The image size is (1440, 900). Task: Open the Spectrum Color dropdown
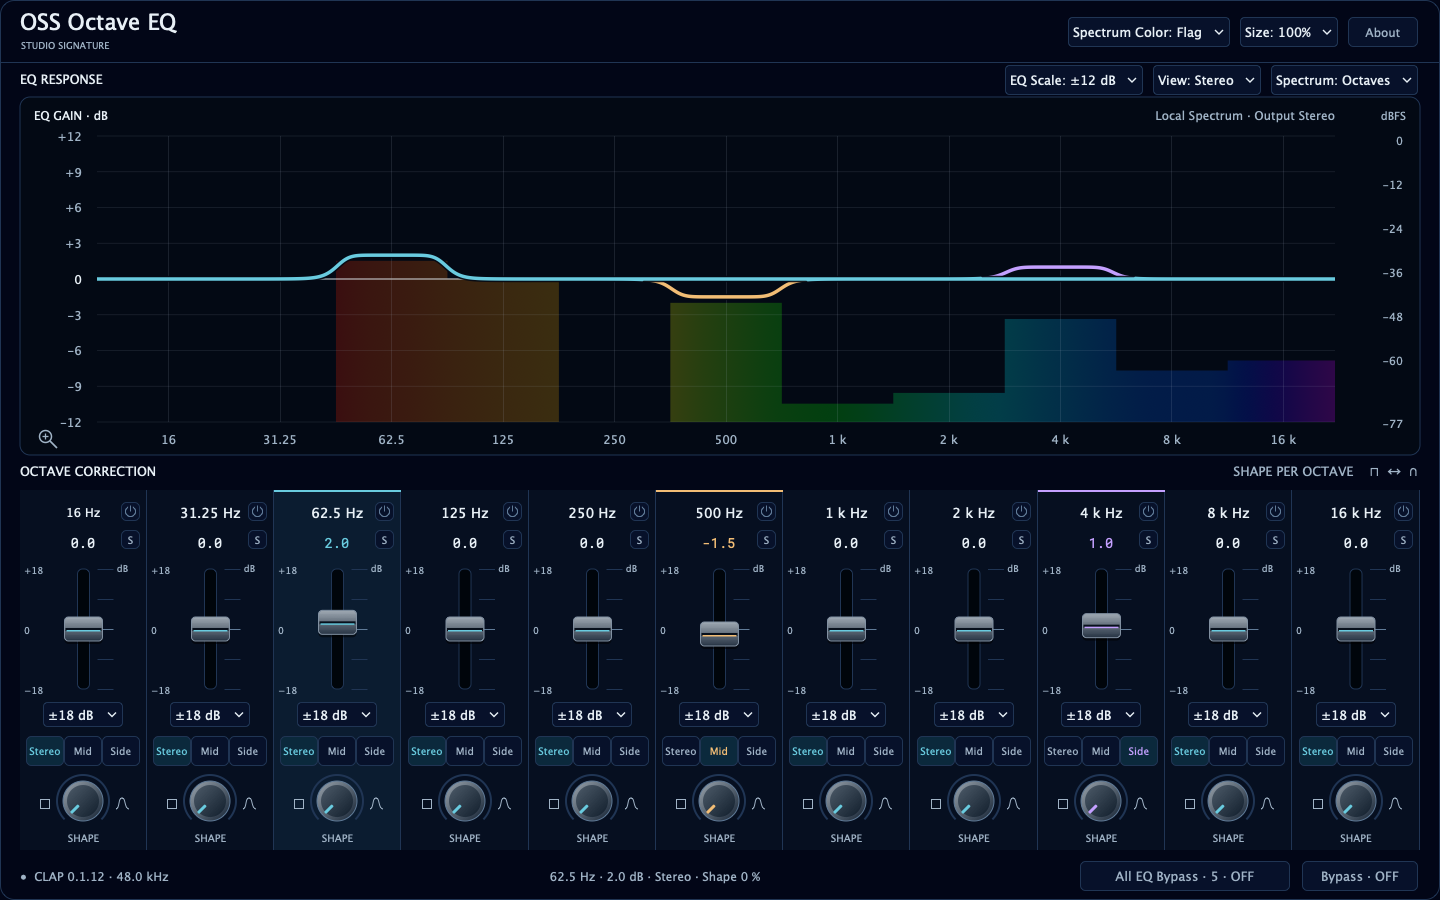(x=1149, y=32)
